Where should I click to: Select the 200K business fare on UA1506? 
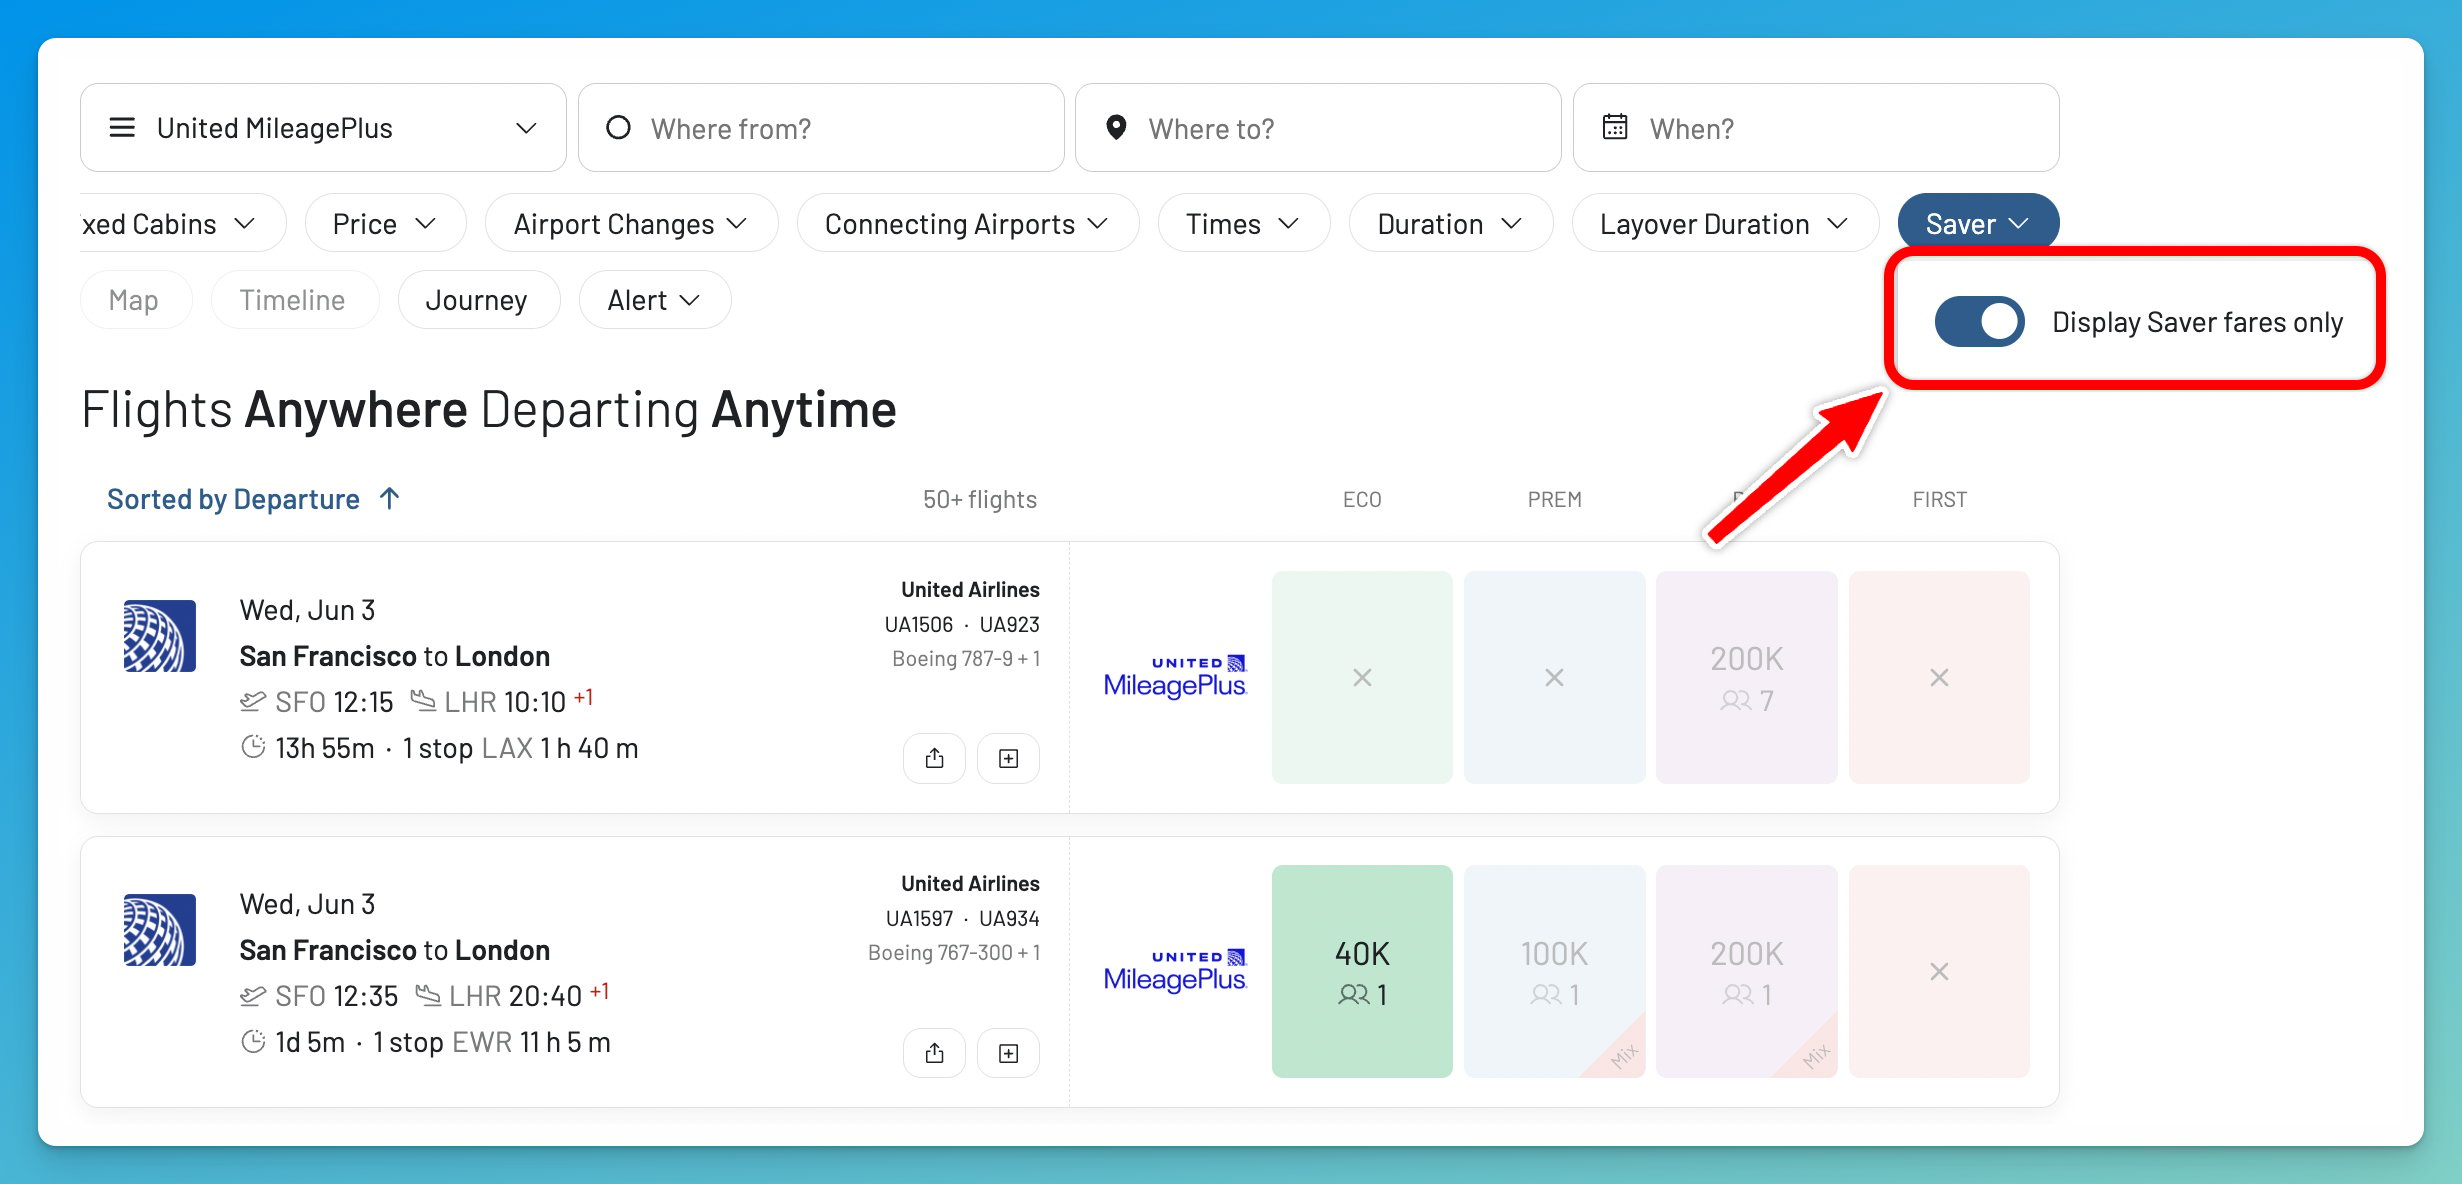click(x=1746, y=677)
